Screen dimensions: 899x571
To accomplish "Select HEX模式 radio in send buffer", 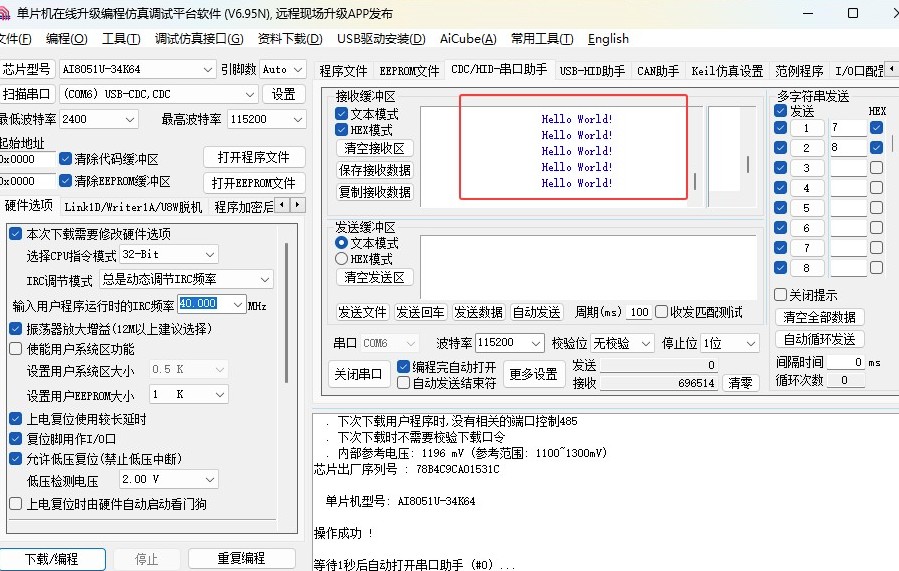I will click(x=342, y=259).
